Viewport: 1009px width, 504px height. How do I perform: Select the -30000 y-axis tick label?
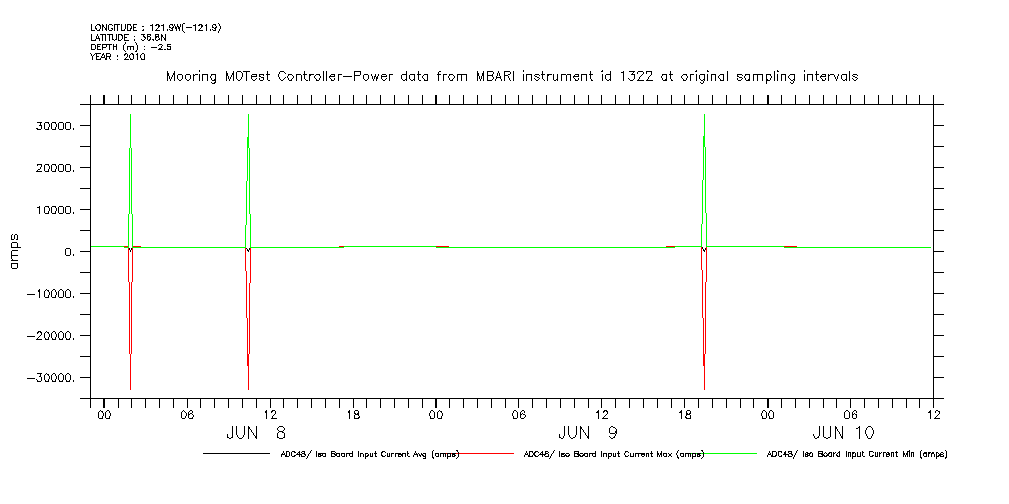click(53, 378)
